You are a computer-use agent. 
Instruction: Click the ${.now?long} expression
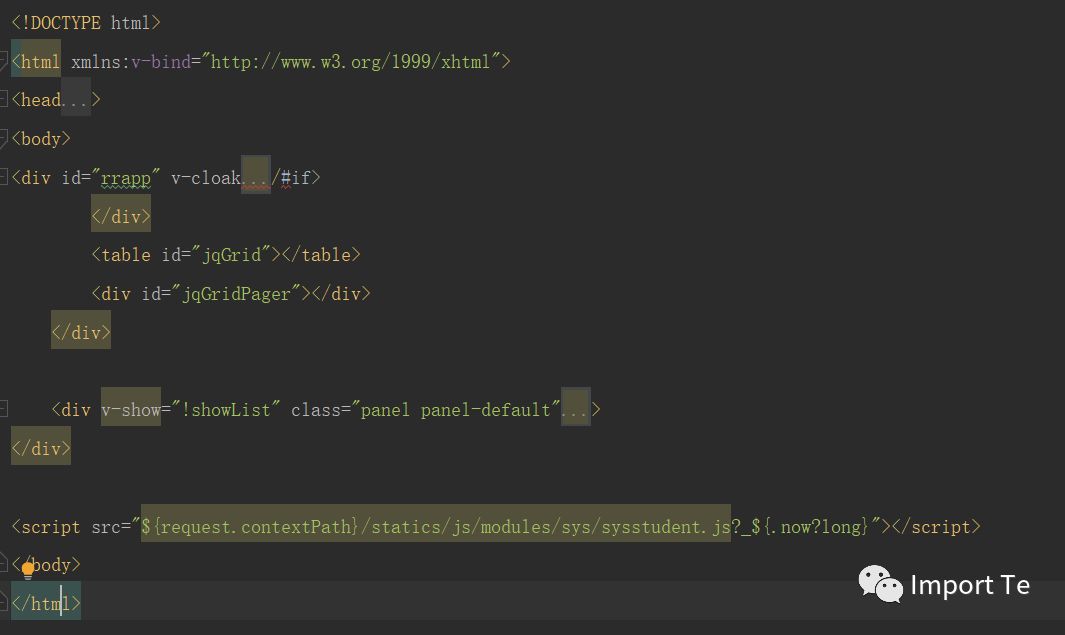coord(810,527)
